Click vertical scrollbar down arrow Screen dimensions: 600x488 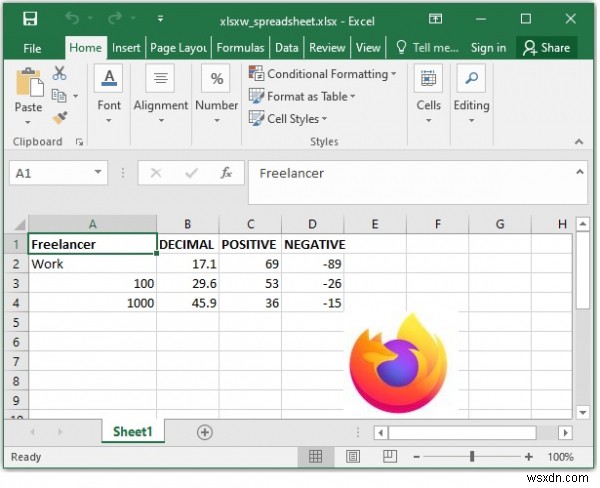tap(583, 413)
